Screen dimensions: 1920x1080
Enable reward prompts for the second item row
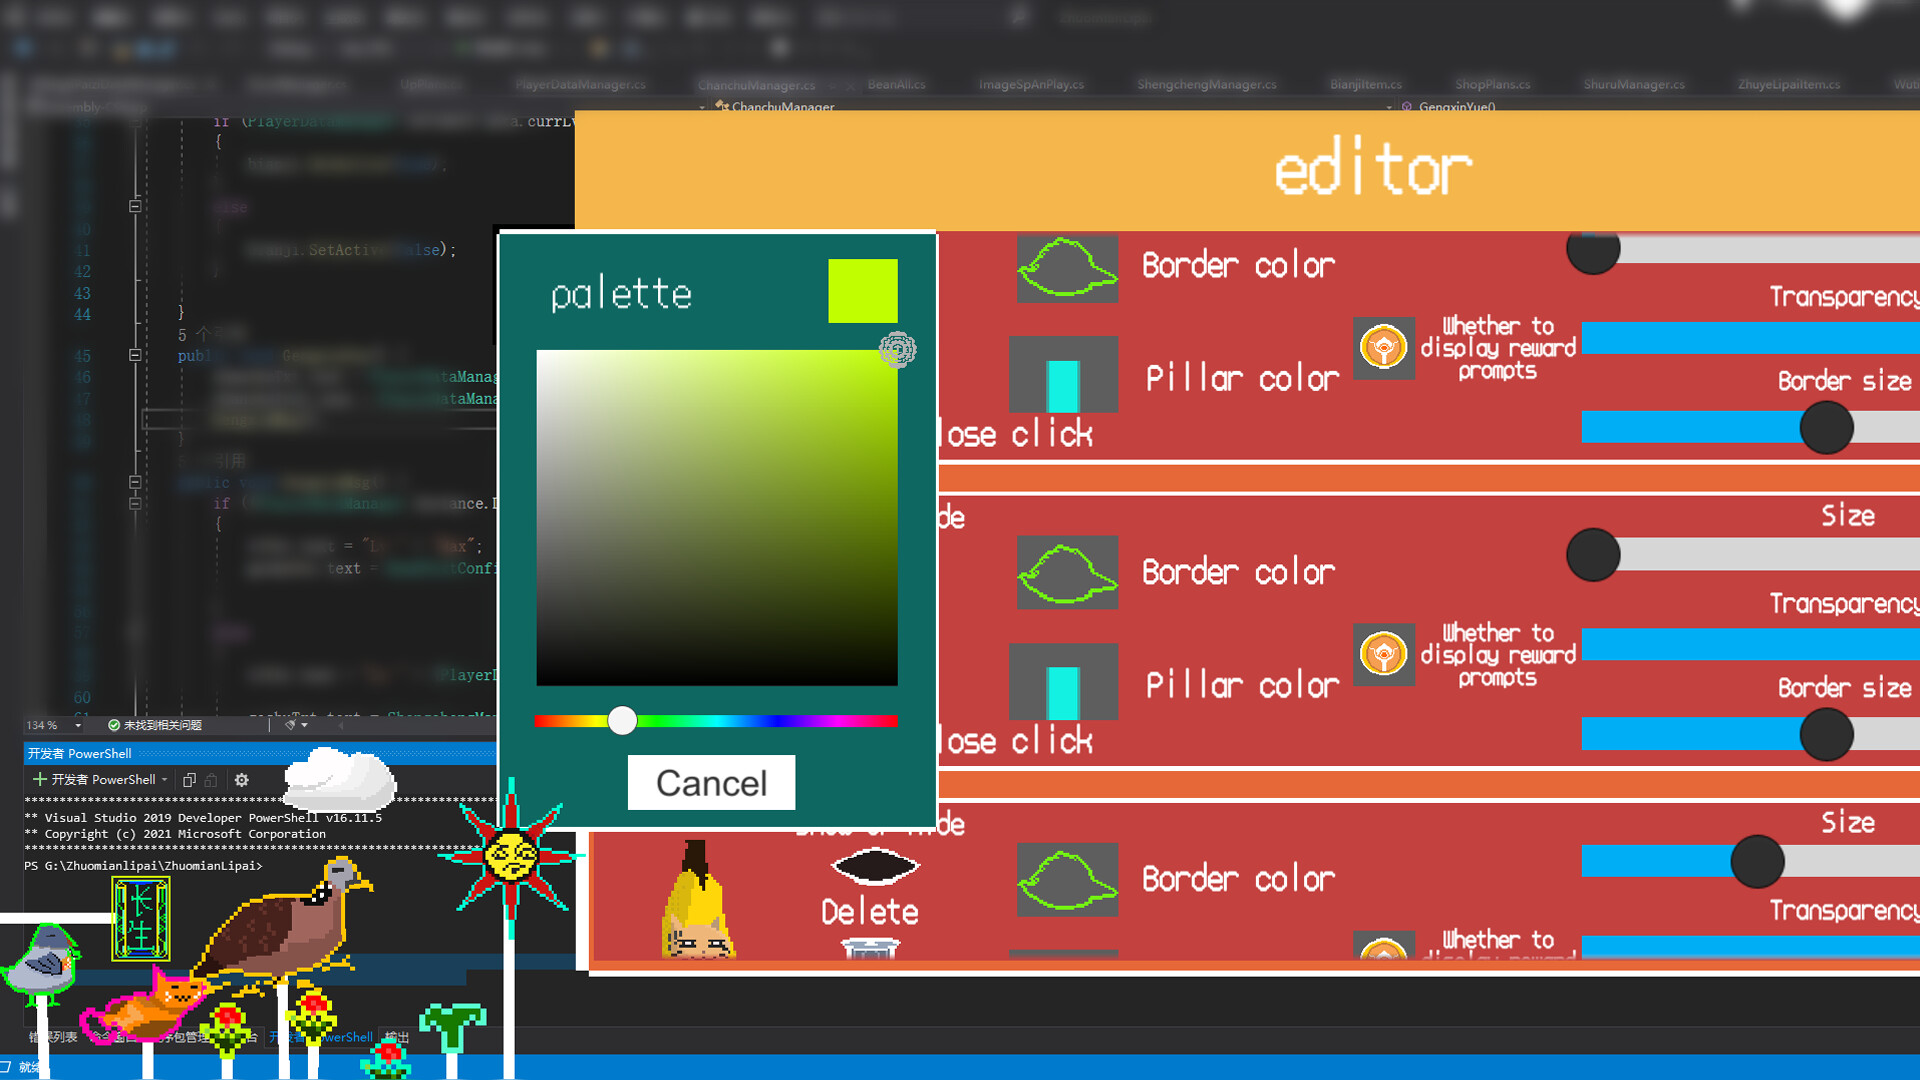click(x=1384, y=655)
